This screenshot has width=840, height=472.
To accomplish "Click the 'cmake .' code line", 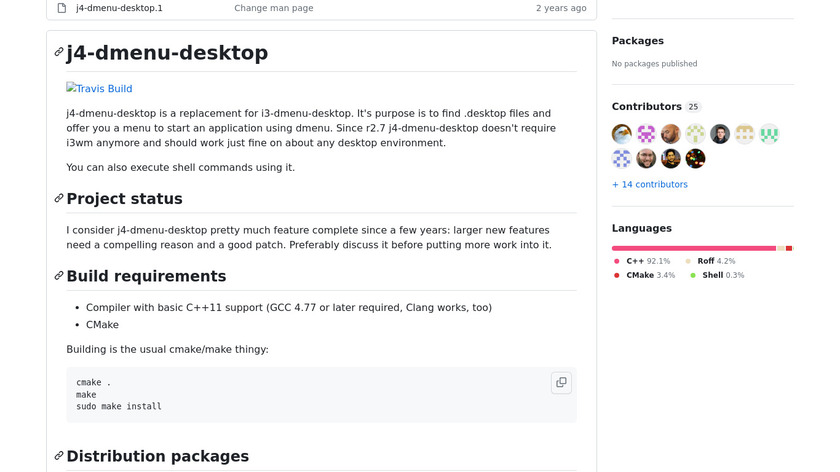I will coord(93,383).
